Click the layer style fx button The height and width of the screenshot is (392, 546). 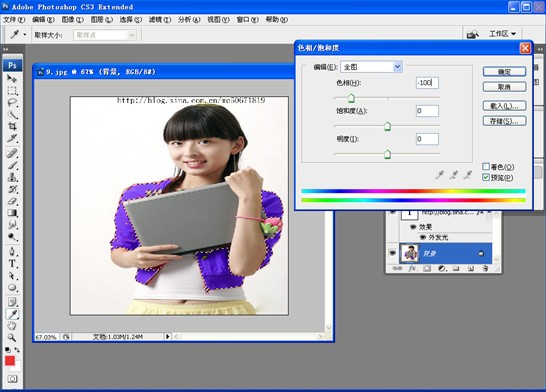click(x=412, y=268)
